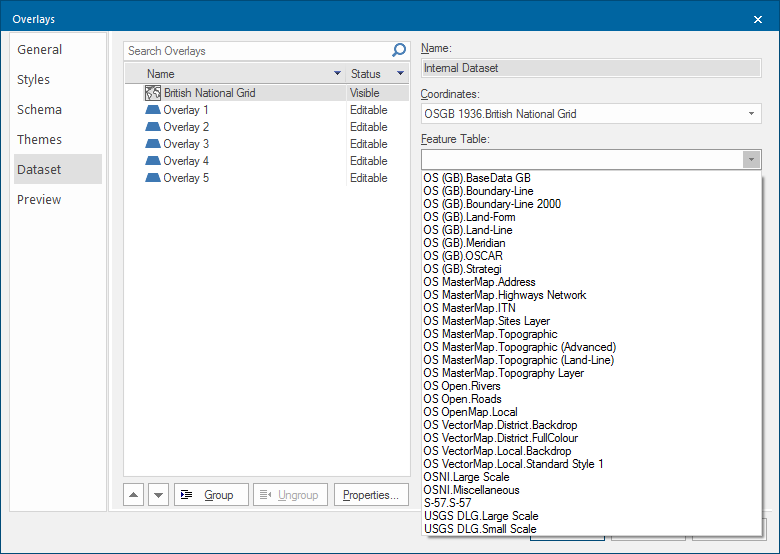The height and width of the screenshot is (554, 780).
Task: Click the Overlay 3 layer icon
Action: point(153,144)
